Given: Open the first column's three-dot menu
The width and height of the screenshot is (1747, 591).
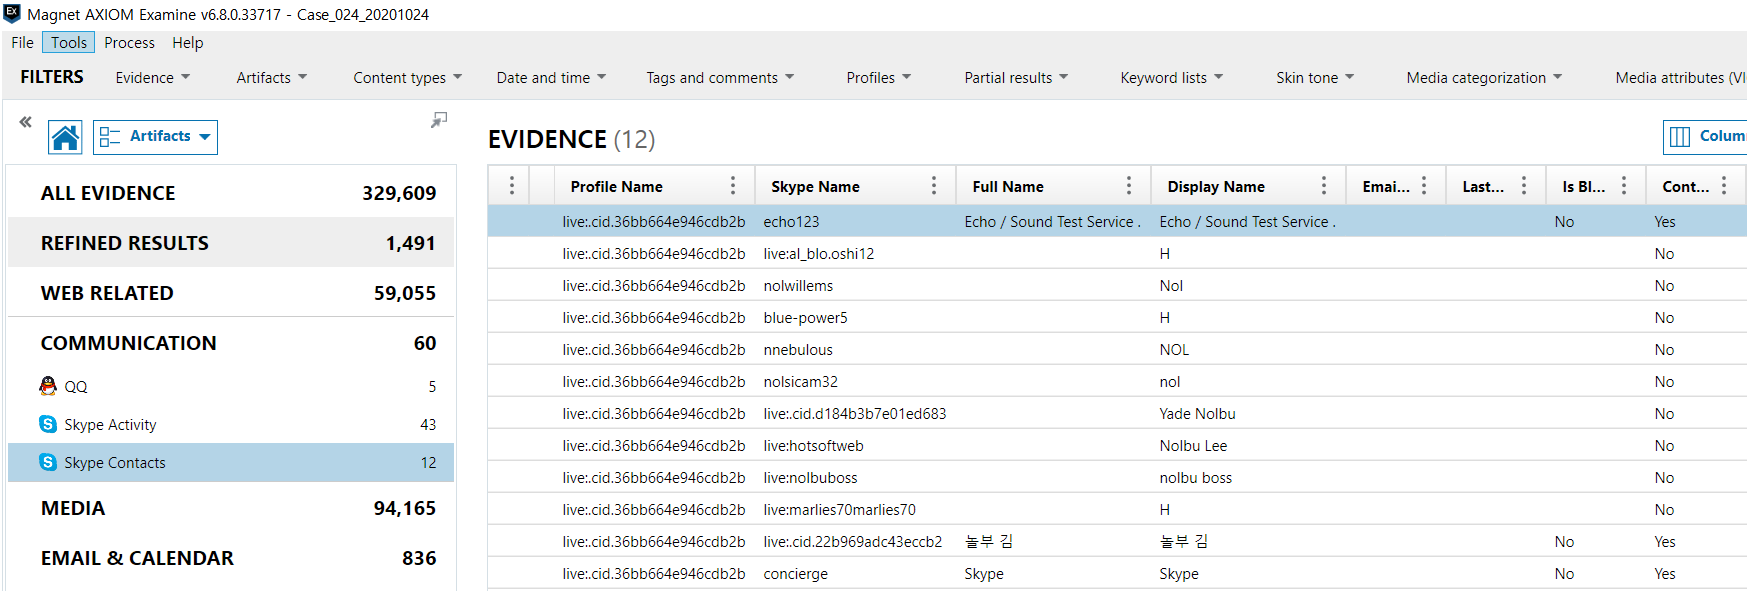Looking at the screenshot, I should pos(512,186).
